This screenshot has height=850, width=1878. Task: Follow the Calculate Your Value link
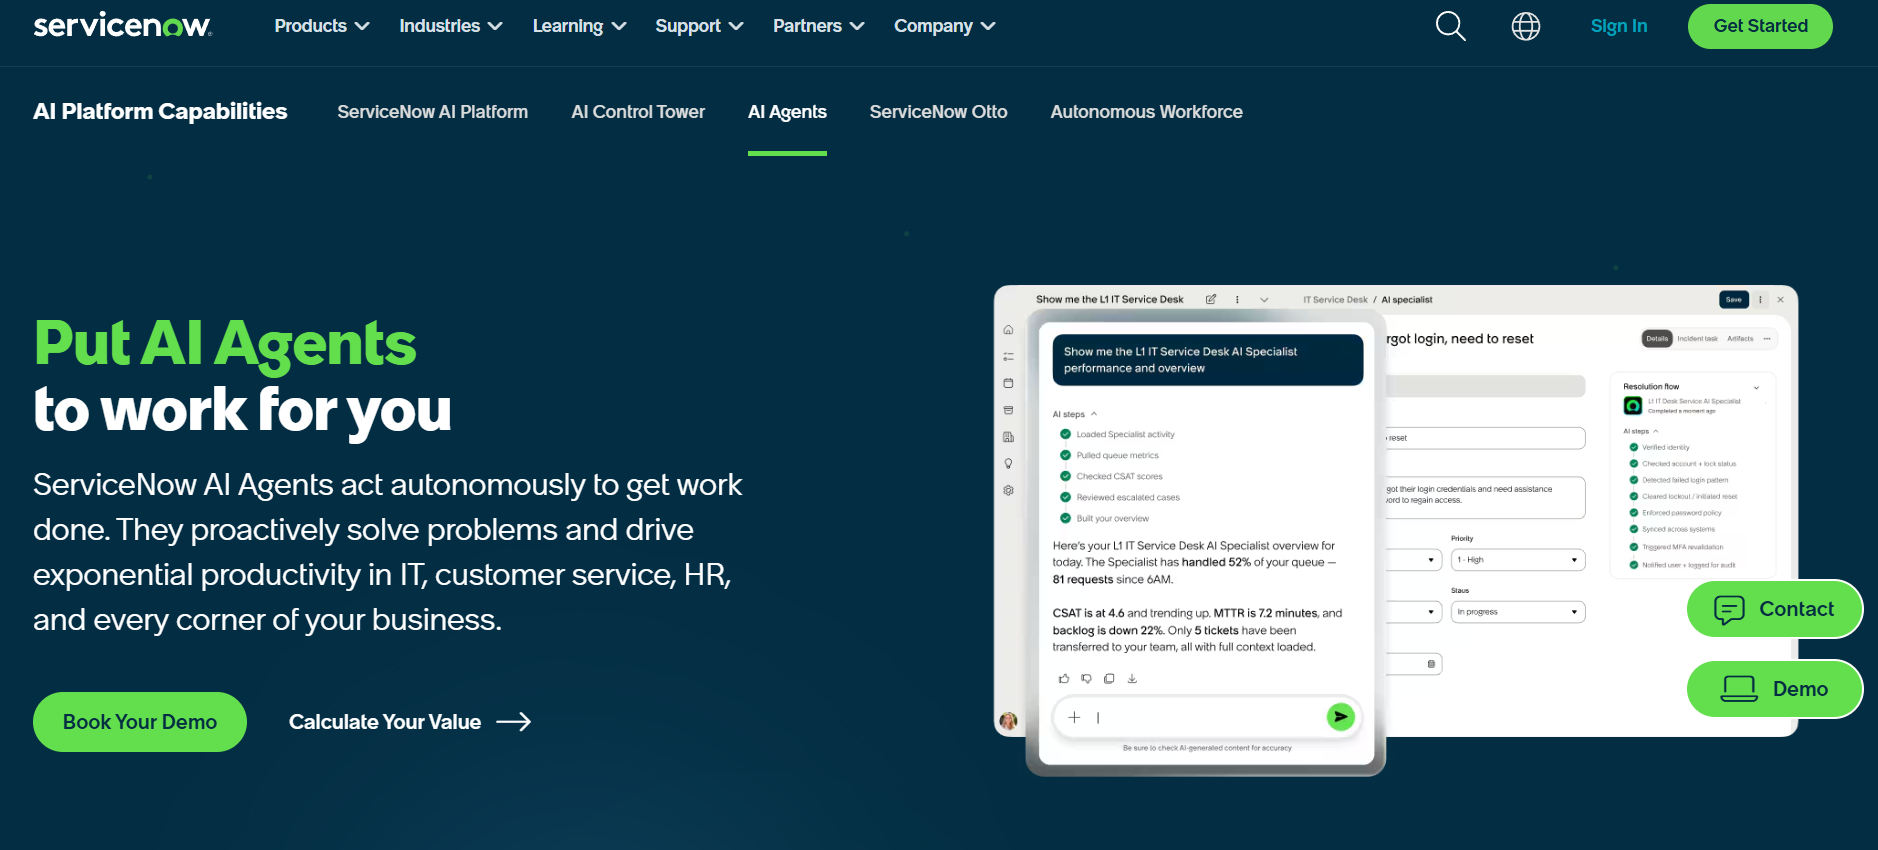click(x=410, y=722)
